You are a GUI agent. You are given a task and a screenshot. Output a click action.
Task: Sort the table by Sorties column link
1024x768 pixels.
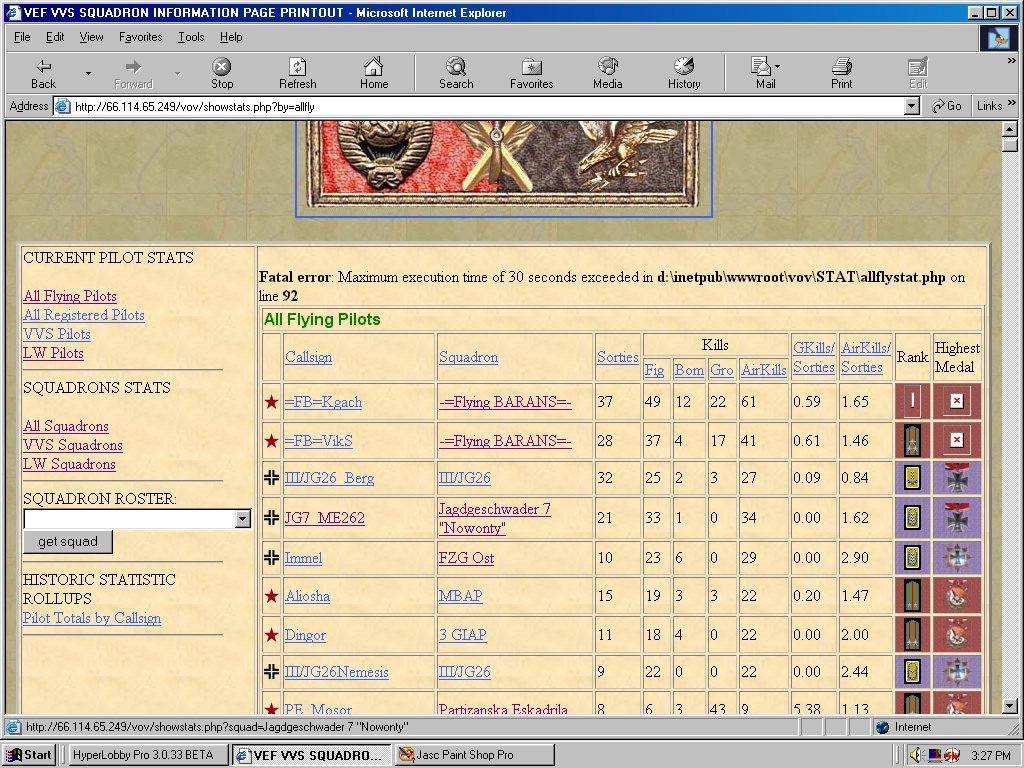(617, 357)
